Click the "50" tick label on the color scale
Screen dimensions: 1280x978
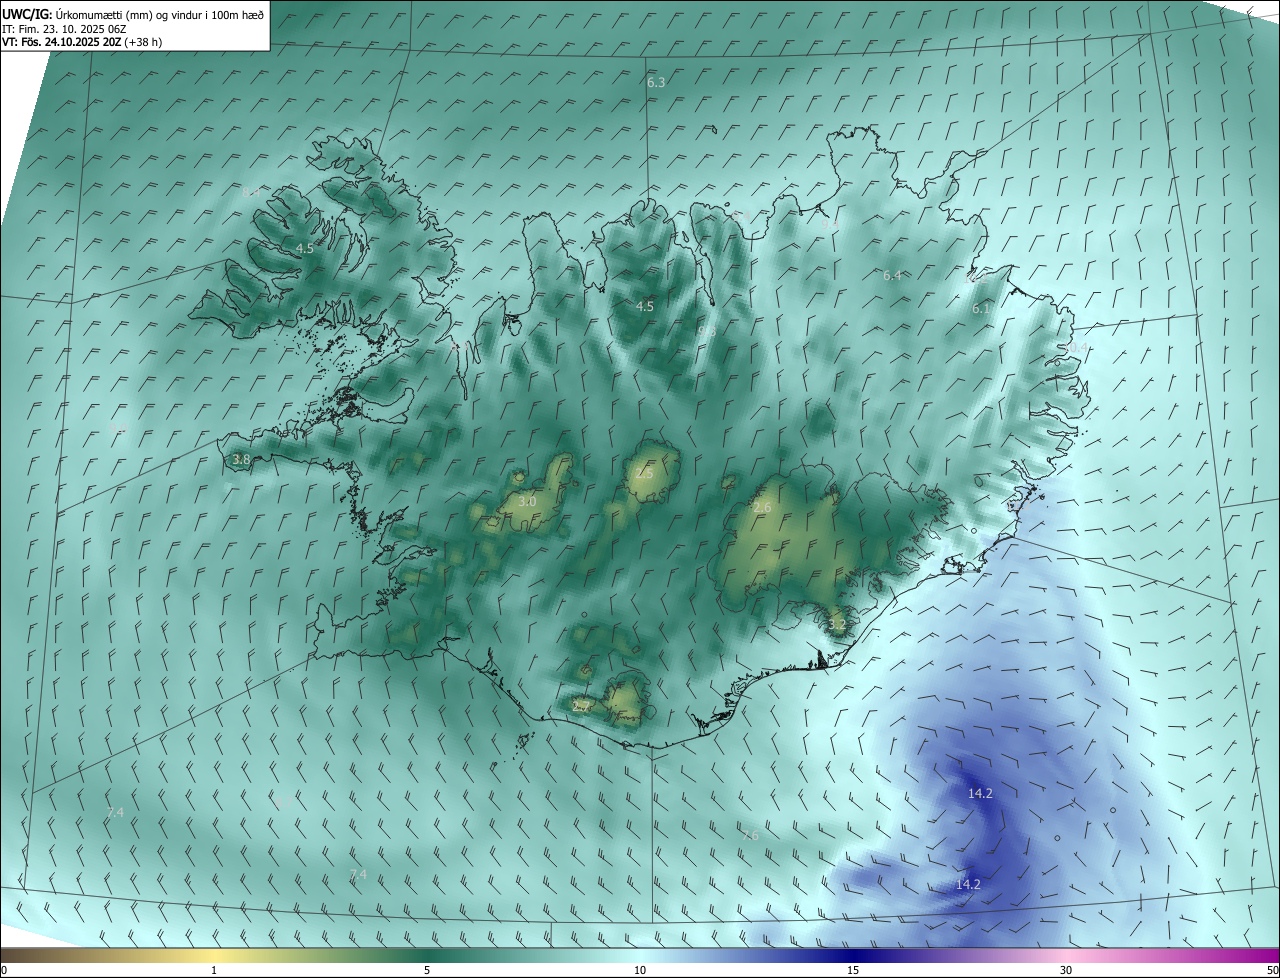click(x=1272, y=971)
